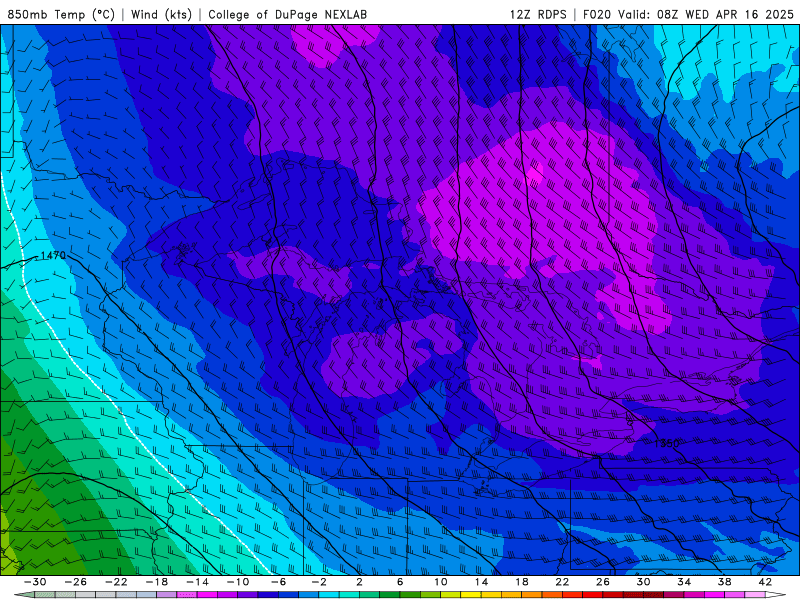Click the '-14' color scale label
800x600 pixels.
click(x=197, y=582)
